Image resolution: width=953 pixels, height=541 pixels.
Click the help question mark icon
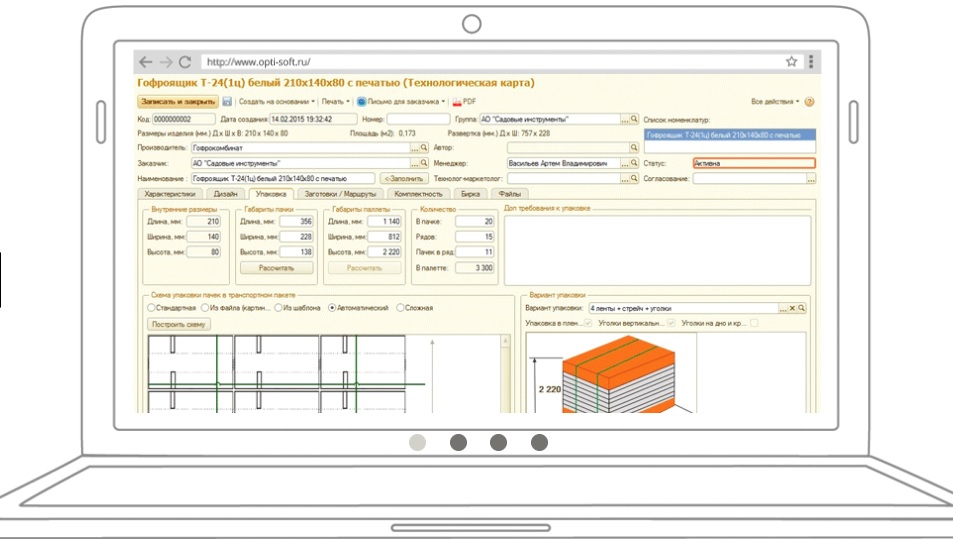point(809,102)
